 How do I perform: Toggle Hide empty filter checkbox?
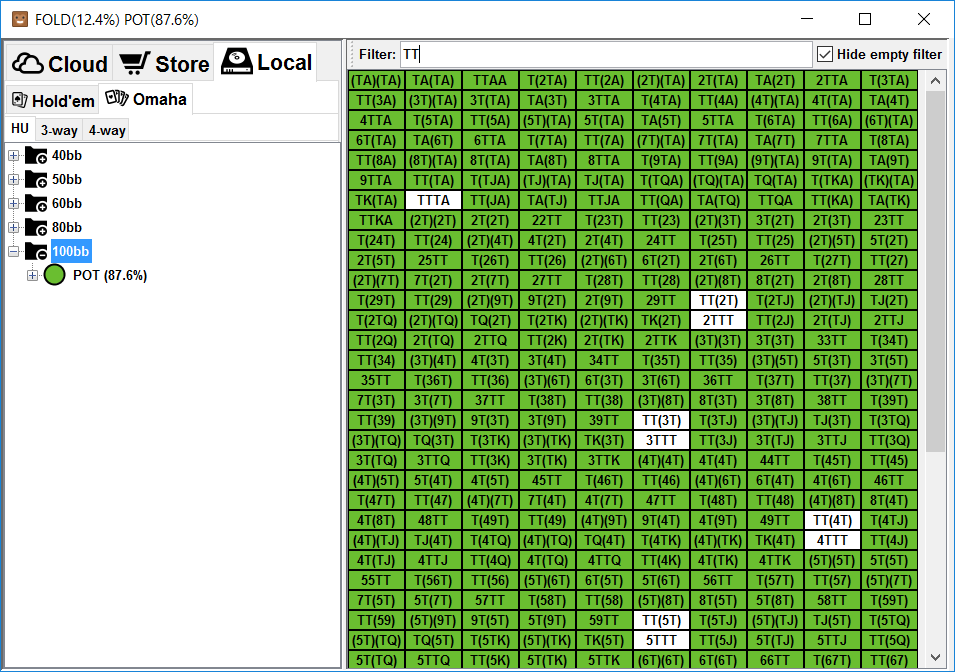[825, 54]
